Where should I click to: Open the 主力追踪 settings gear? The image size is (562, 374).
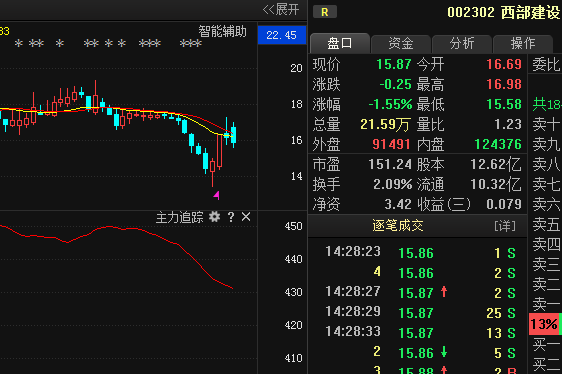tap(214, 217)
